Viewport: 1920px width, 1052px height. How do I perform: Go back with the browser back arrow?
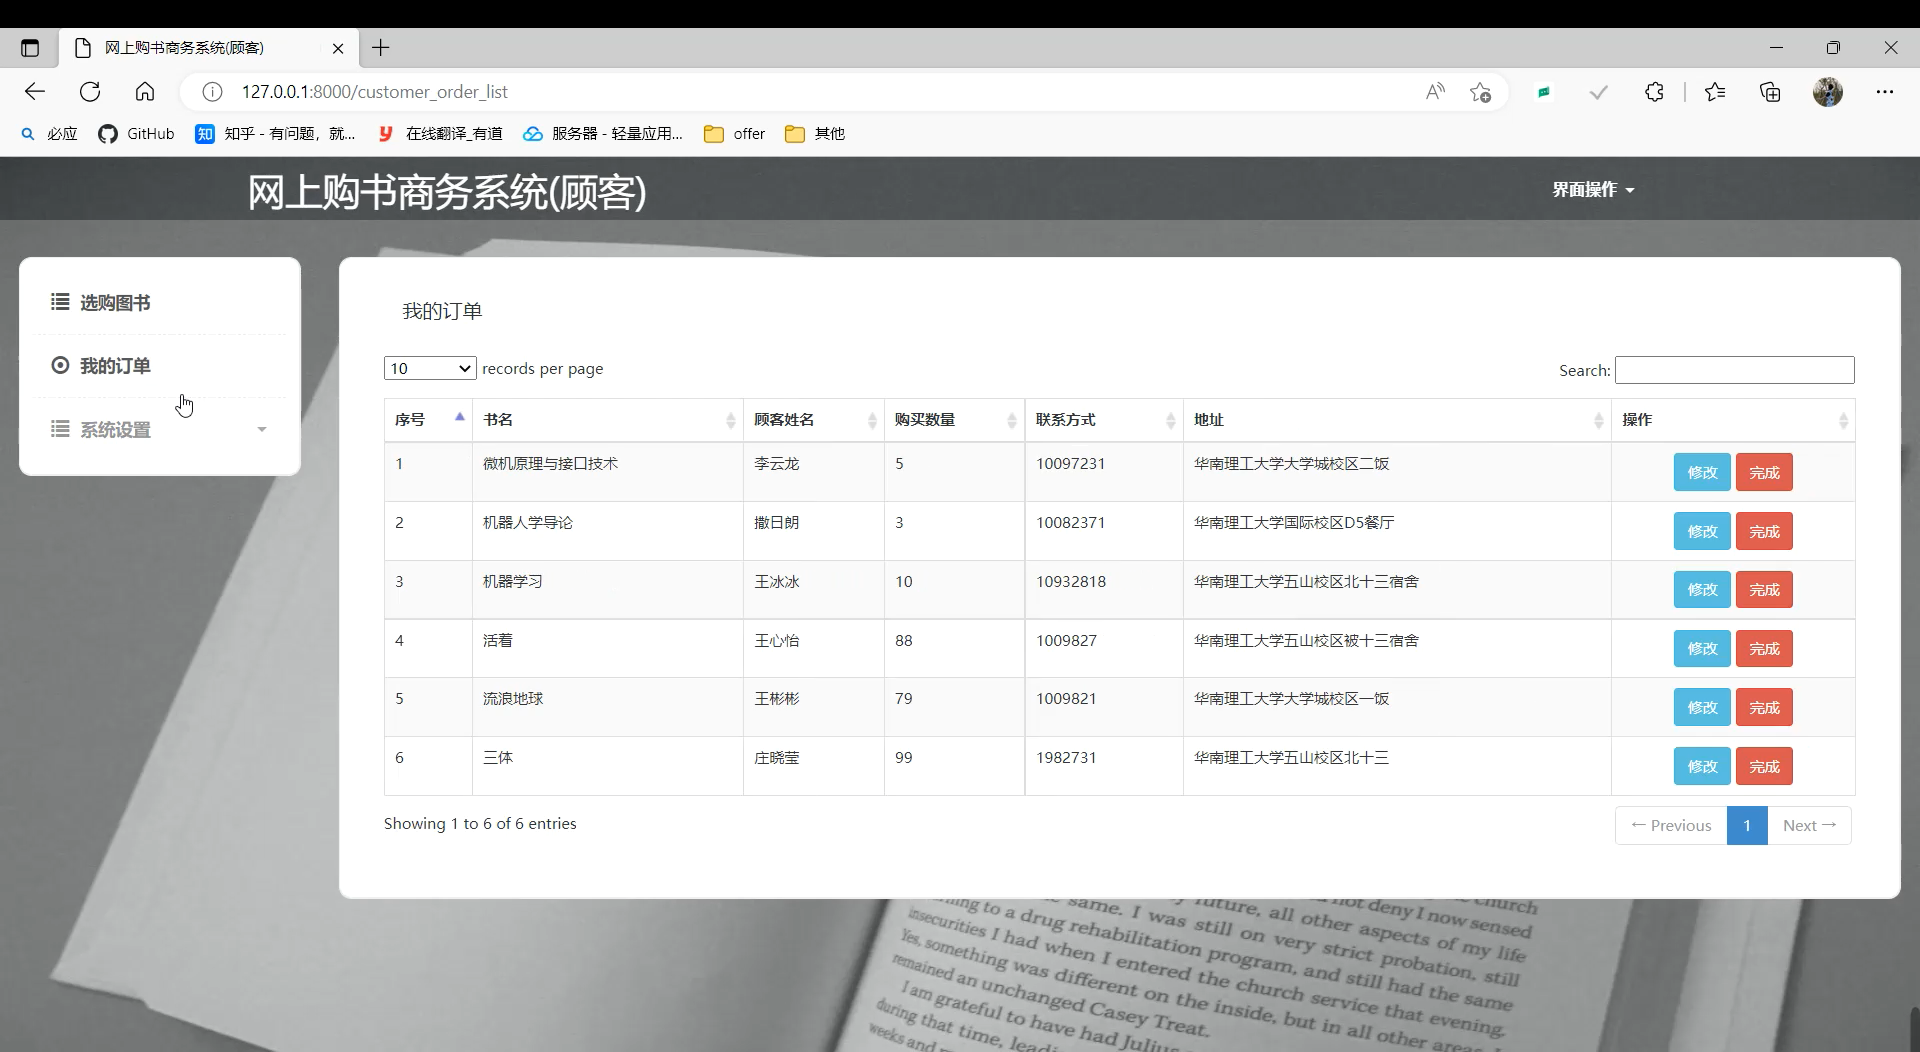[35, 92]
